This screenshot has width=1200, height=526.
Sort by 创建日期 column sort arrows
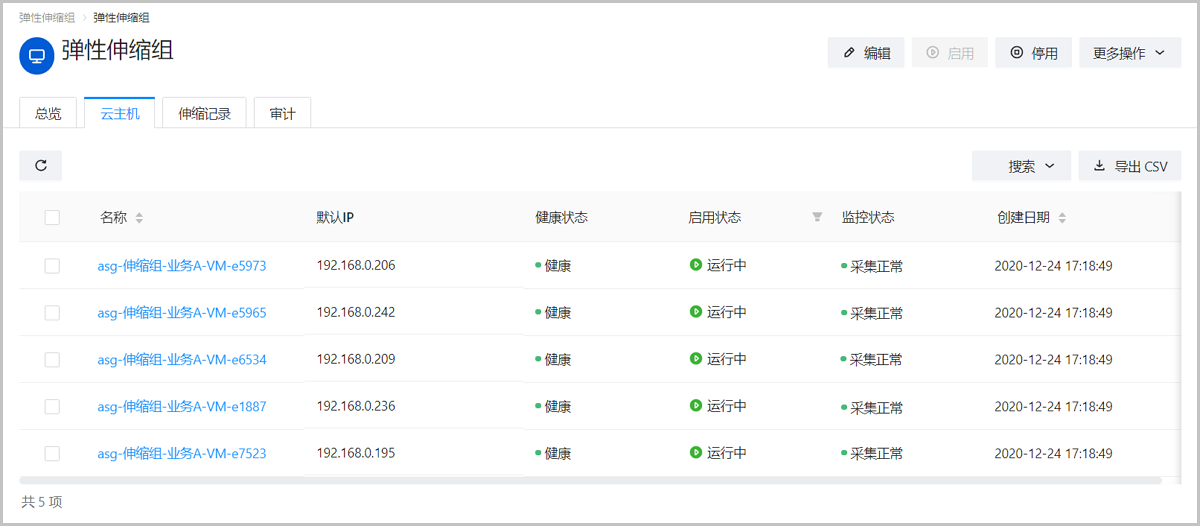pyautogui.click(x=1062, y=218)
